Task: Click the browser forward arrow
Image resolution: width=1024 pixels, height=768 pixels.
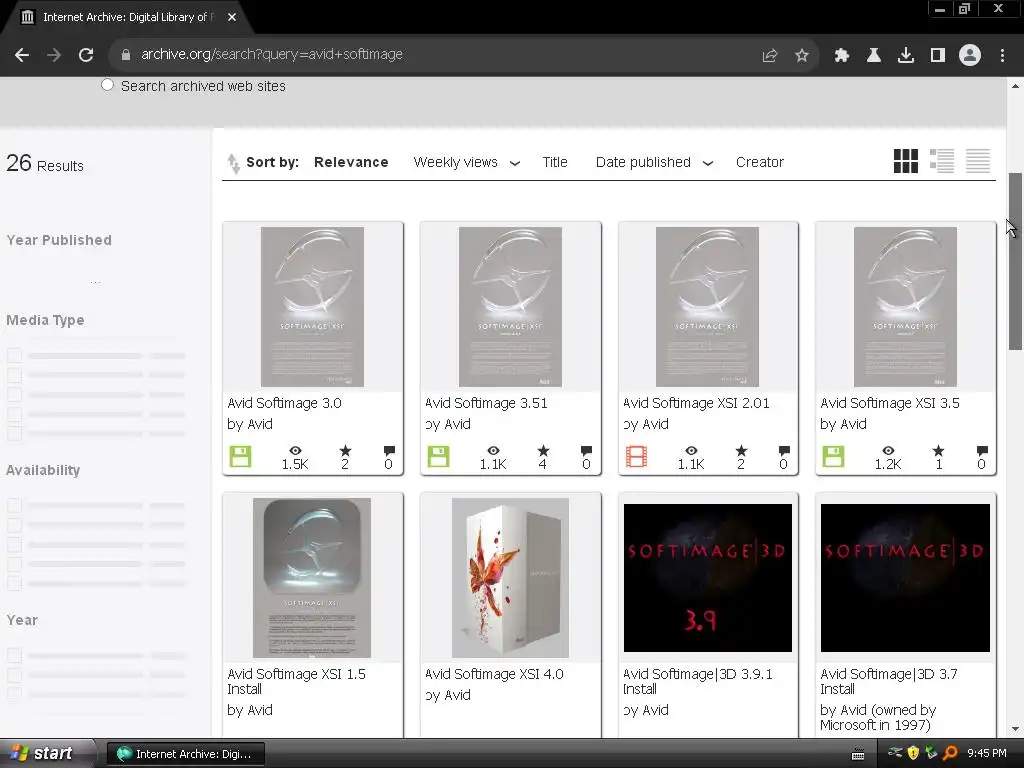Action: tap(54, 56)
